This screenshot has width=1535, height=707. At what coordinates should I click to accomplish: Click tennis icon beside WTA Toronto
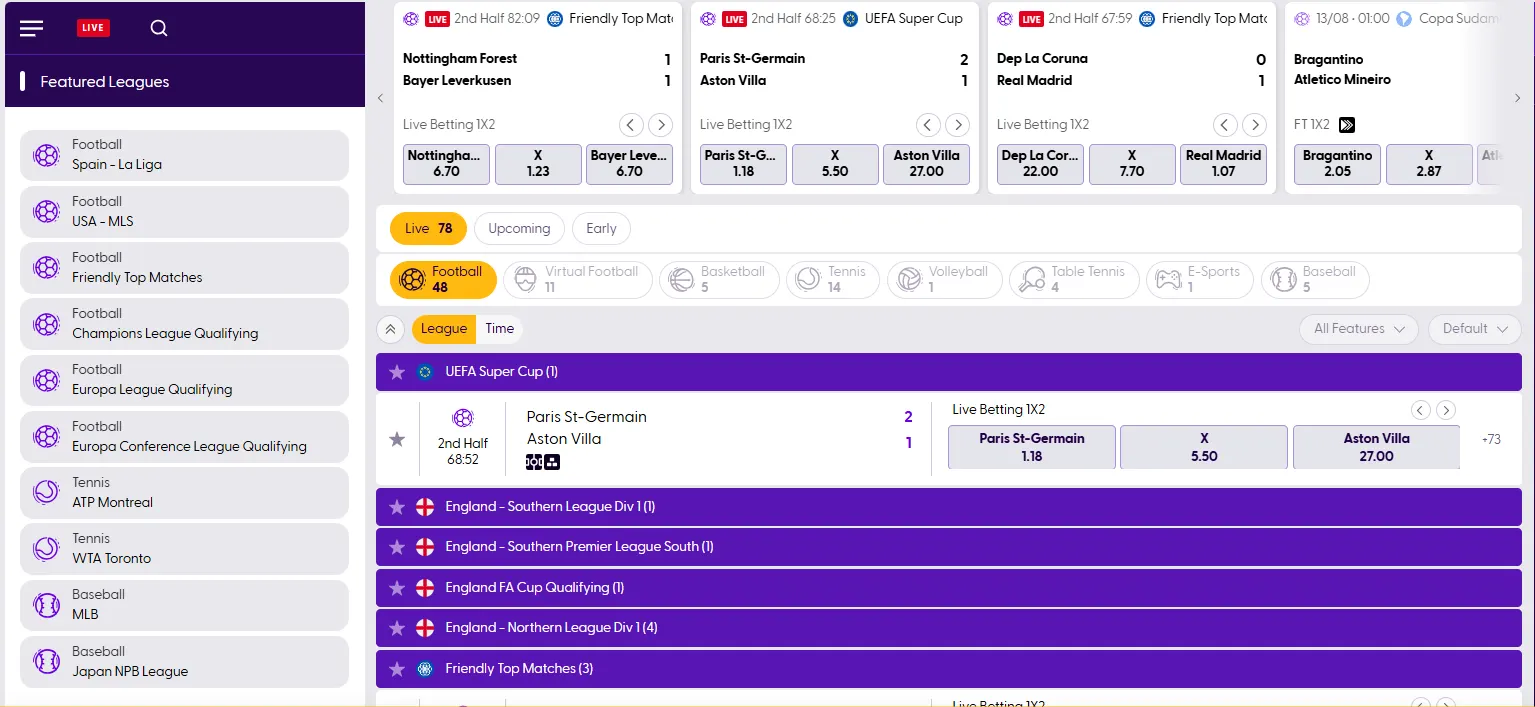click(46, 549)
